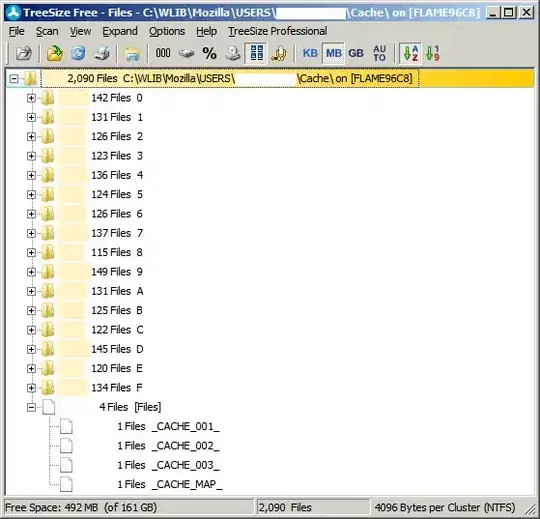Switch size unit to MB
The image size is (540, 519).
[x=333, y=53]
